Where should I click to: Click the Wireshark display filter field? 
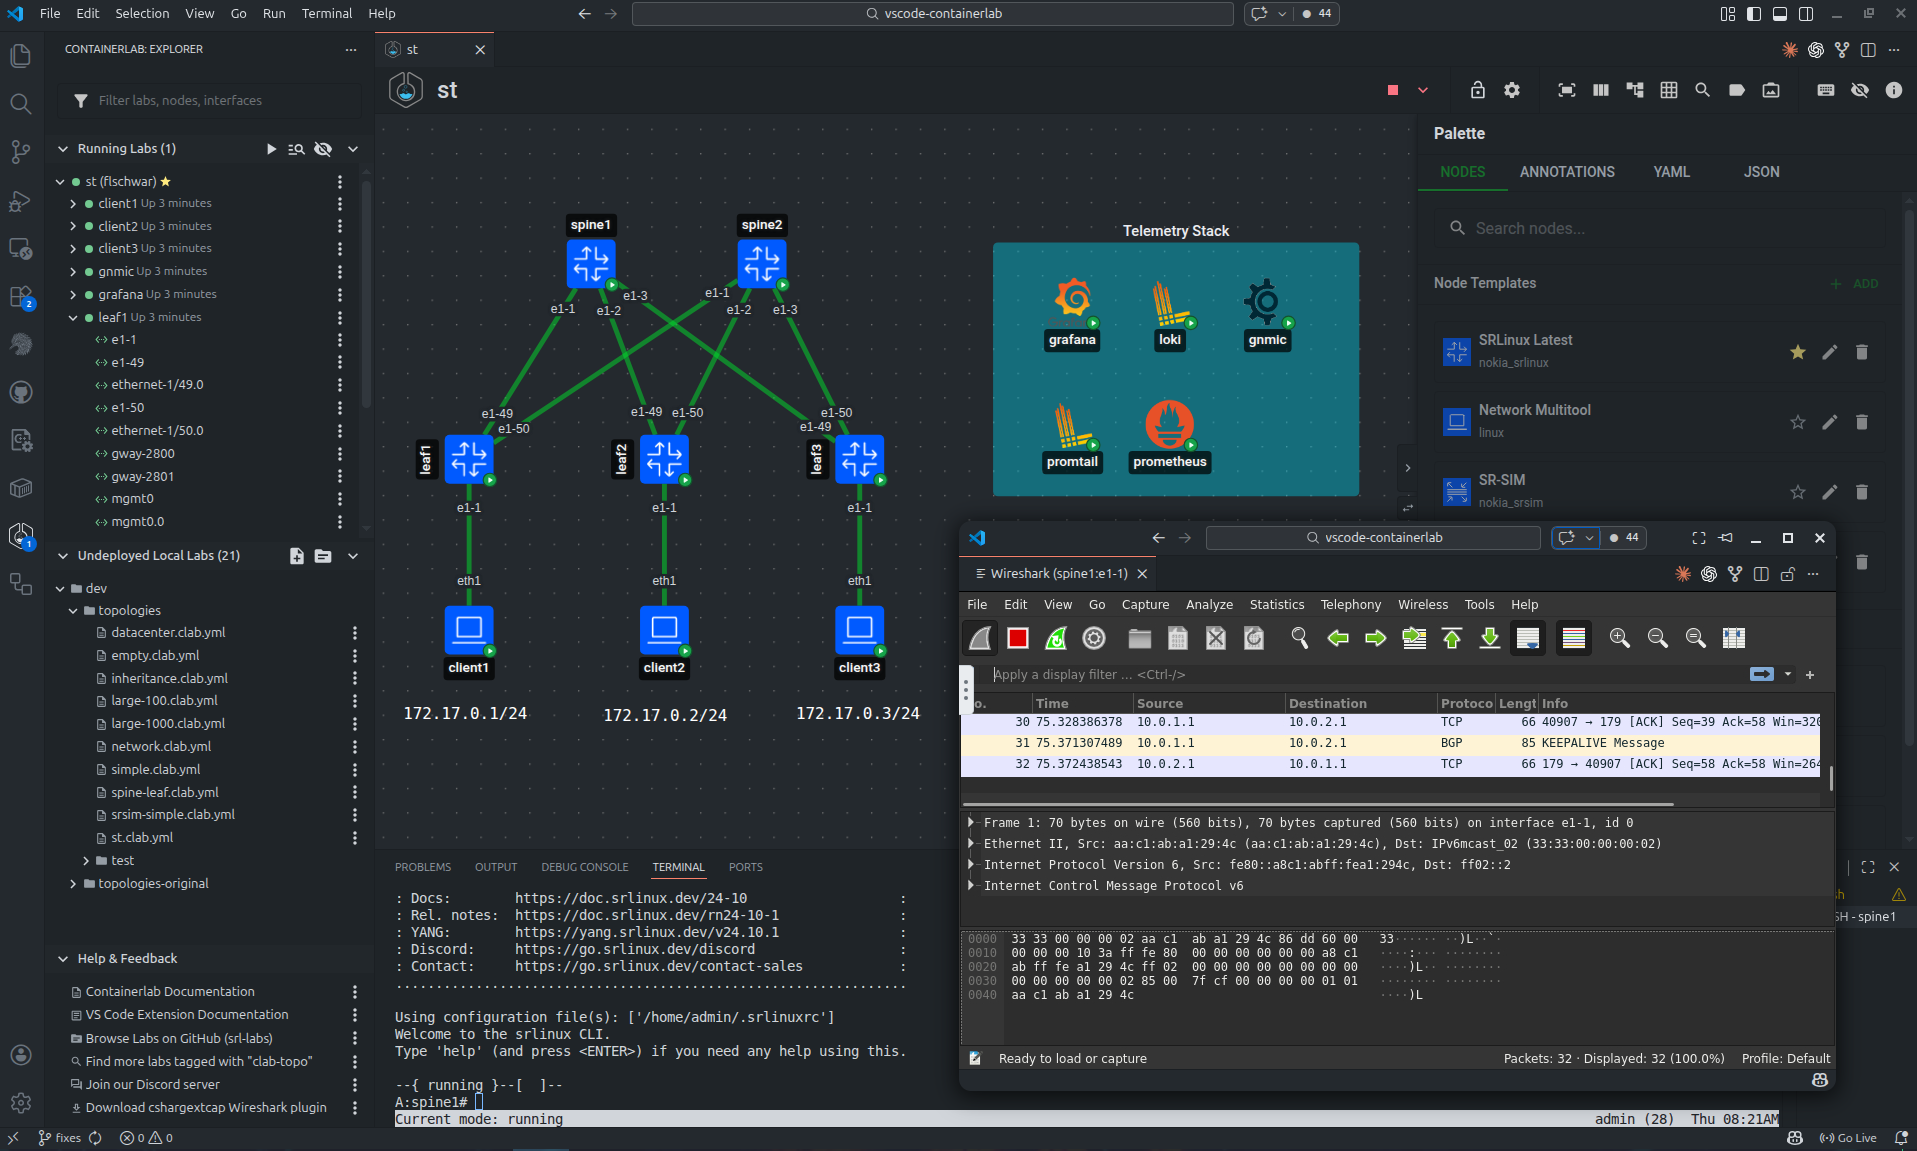click(x=1365, y=675)
